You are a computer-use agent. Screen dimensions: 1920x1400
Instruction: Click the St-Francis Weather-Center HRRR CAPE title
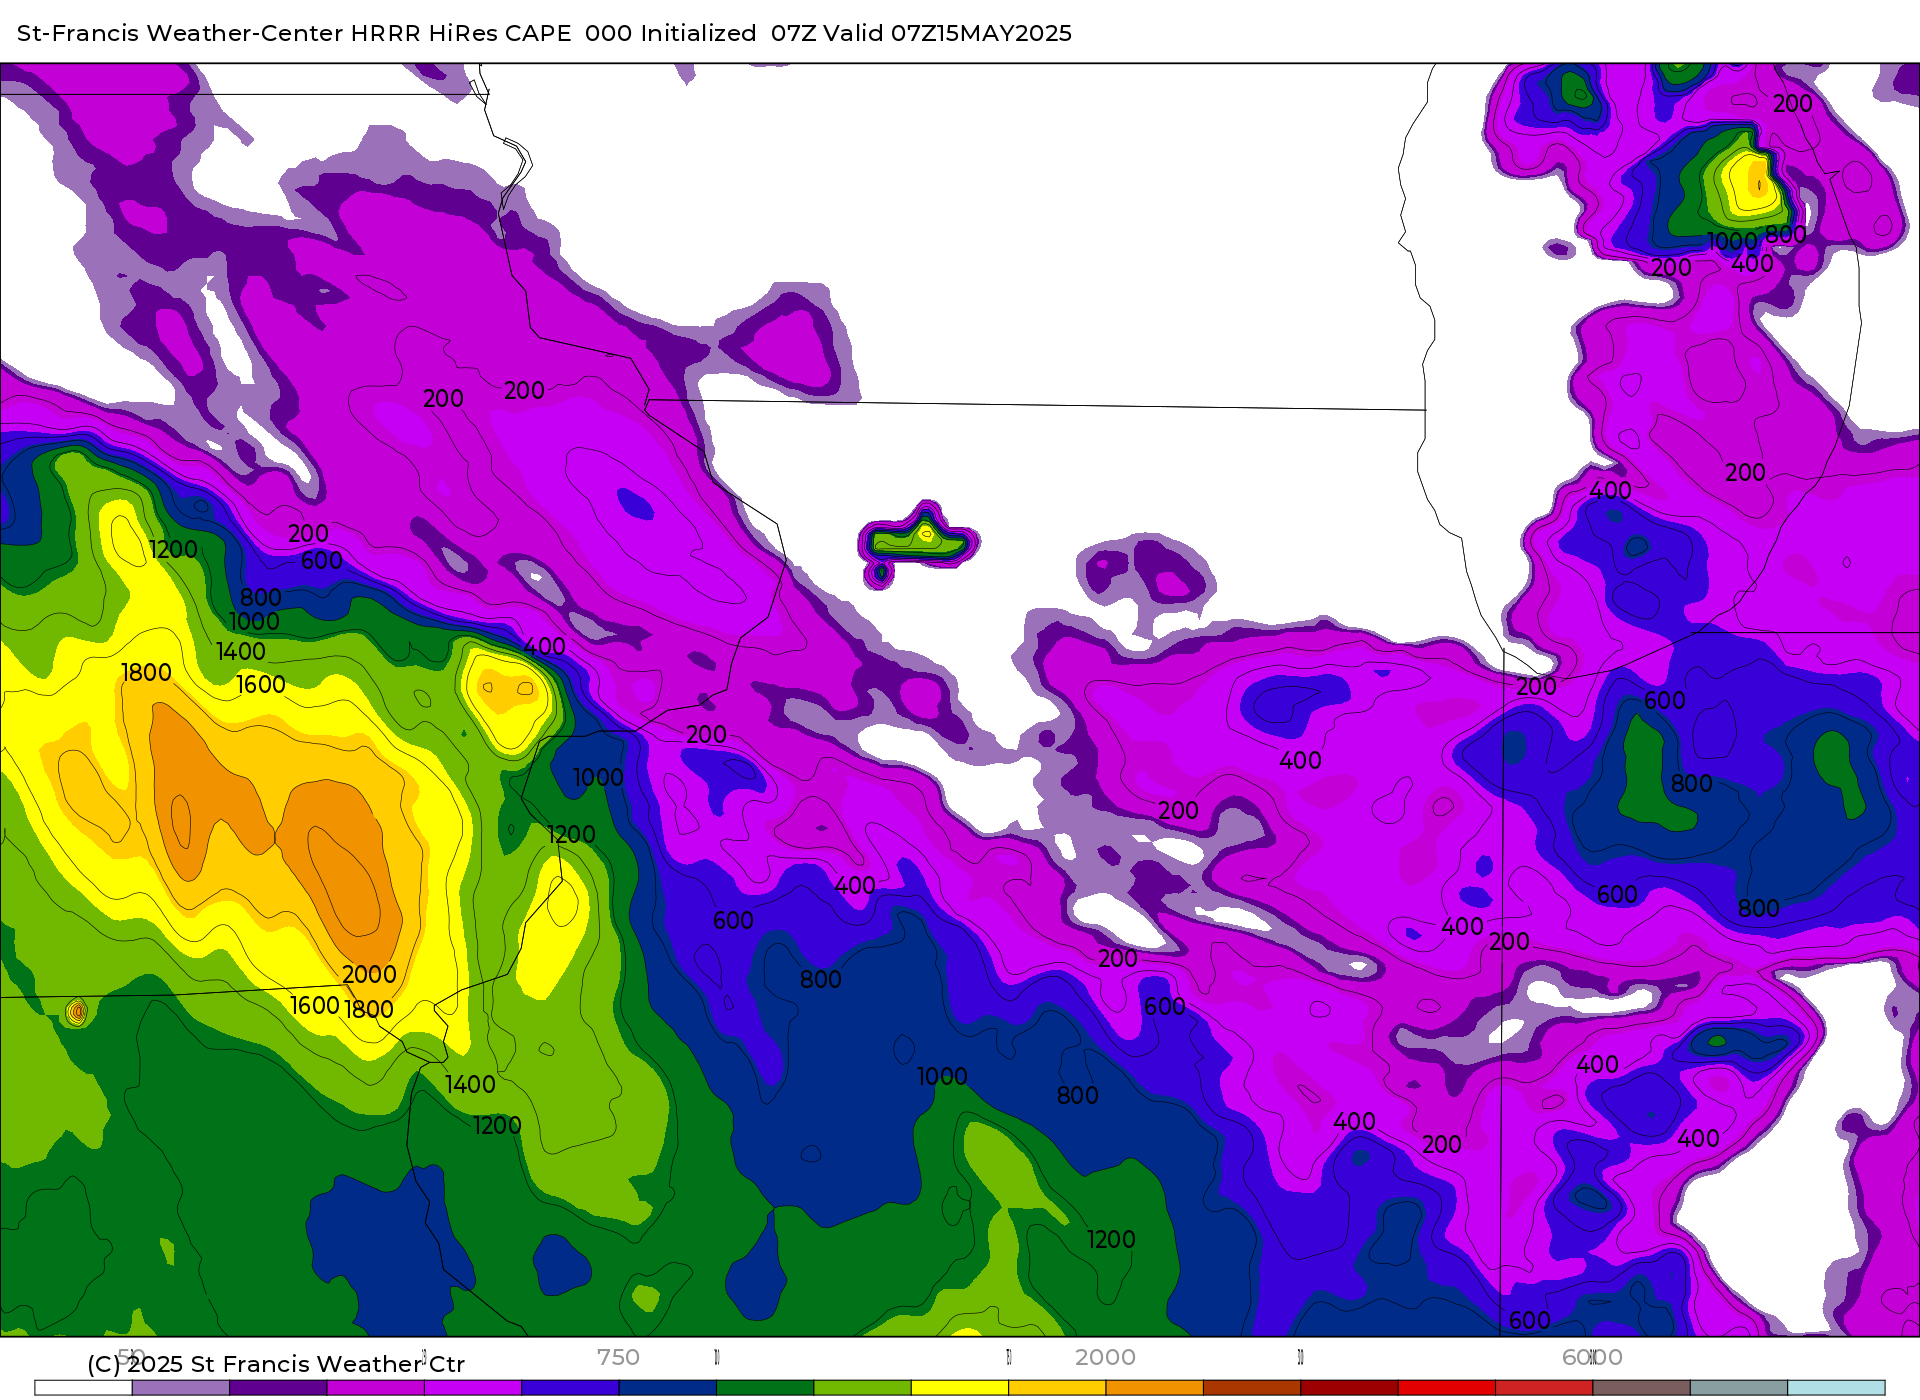click(544, 33)
